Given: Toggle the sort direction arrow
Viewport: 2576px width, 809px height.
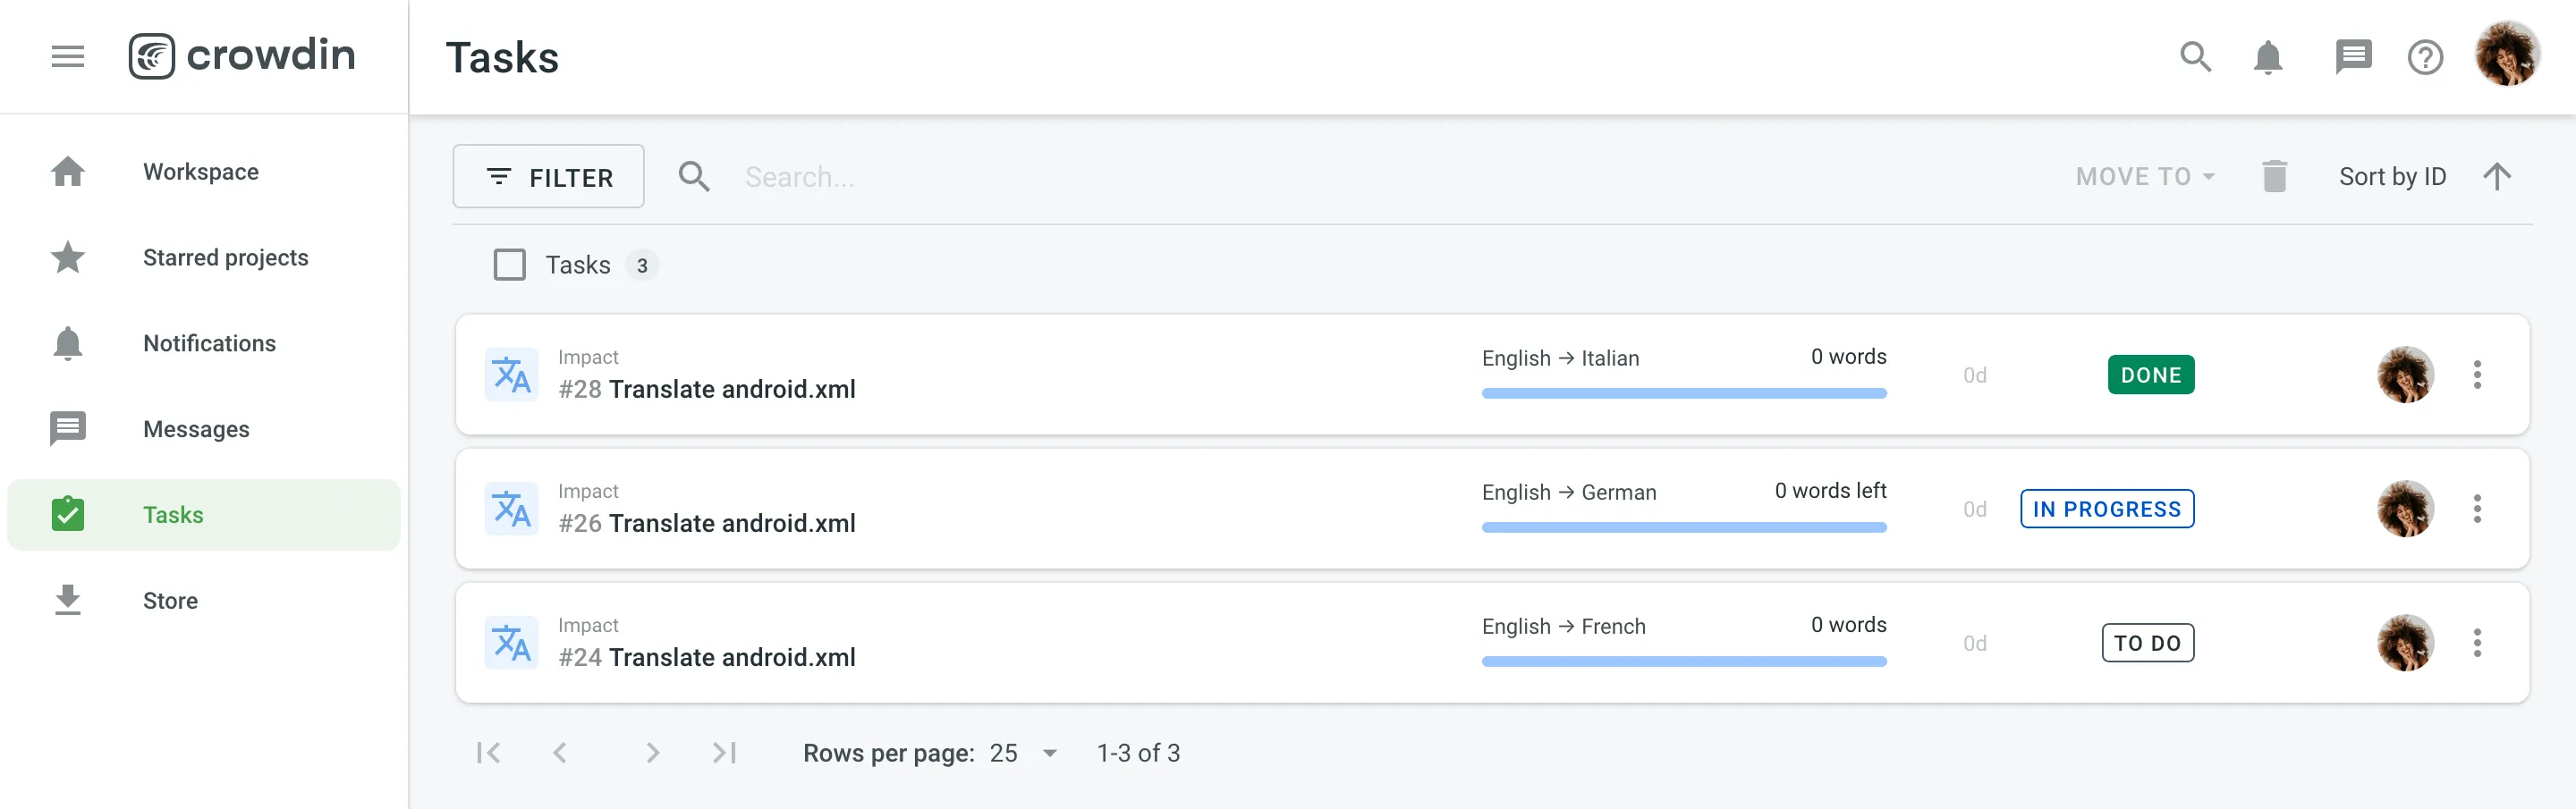Looking at the screenshot, I should (x=2496, y=177).
